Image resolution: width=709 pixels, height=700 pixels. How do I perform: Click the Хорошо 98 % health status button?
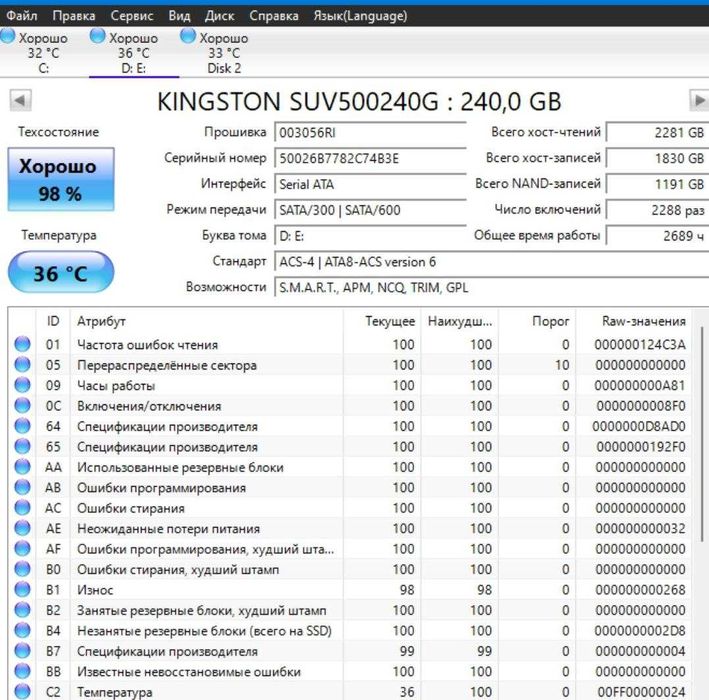pos(60,179)
